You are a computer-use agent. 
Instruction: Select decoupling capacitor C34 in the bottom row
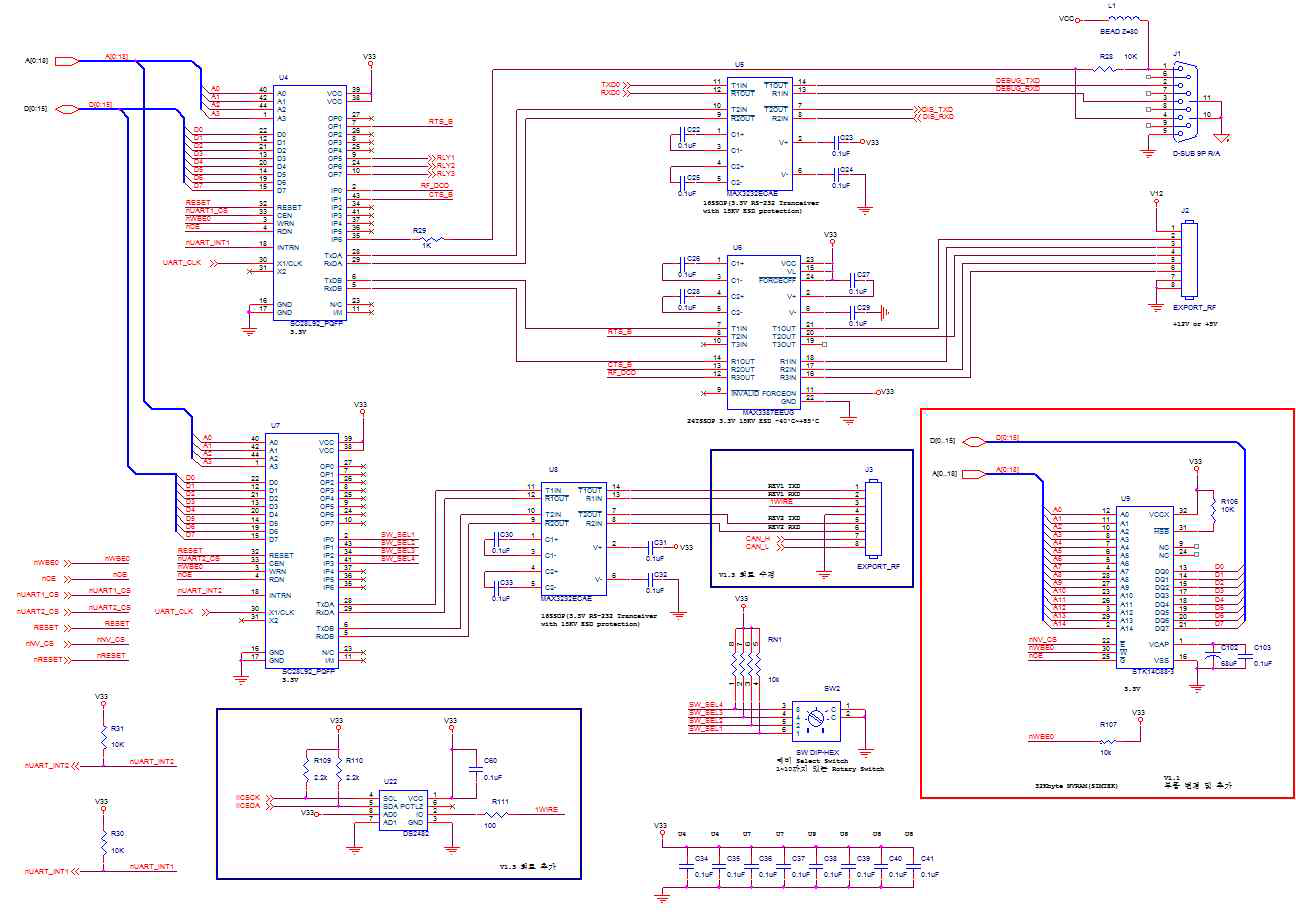686,866
